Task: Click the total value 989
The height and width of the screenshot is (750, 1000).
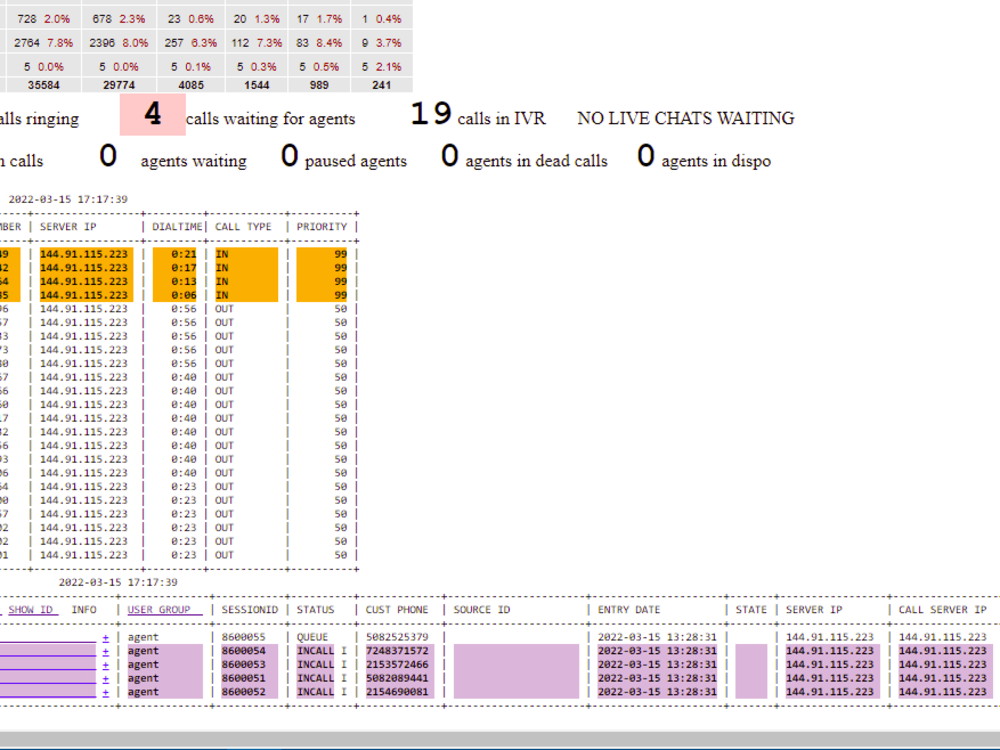Action: tap(319, 85)
